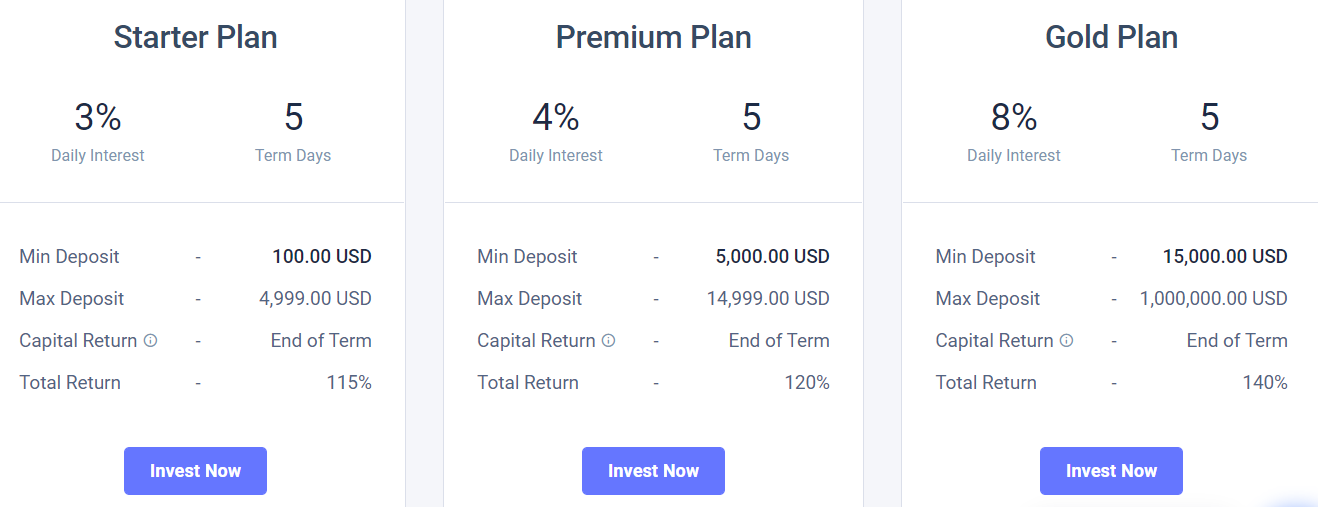This screenshot has height=507, width=1318.
Task: Click the 4,999.00 USD max deposit value
Action: click(x=315, y=299)
